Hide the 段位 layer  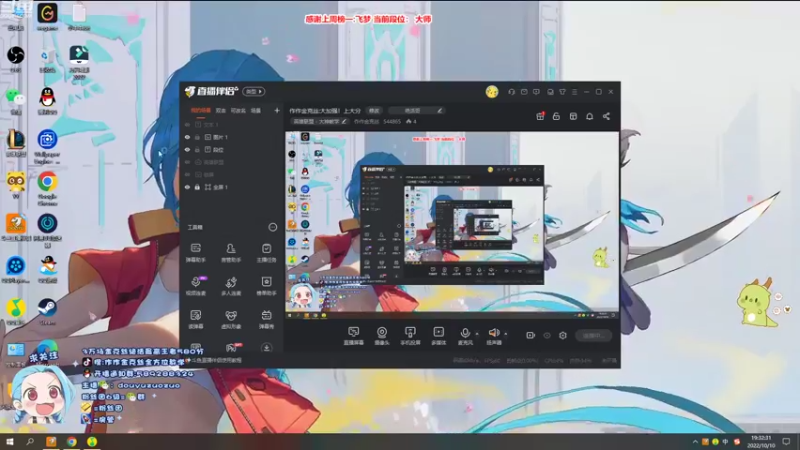187,149
